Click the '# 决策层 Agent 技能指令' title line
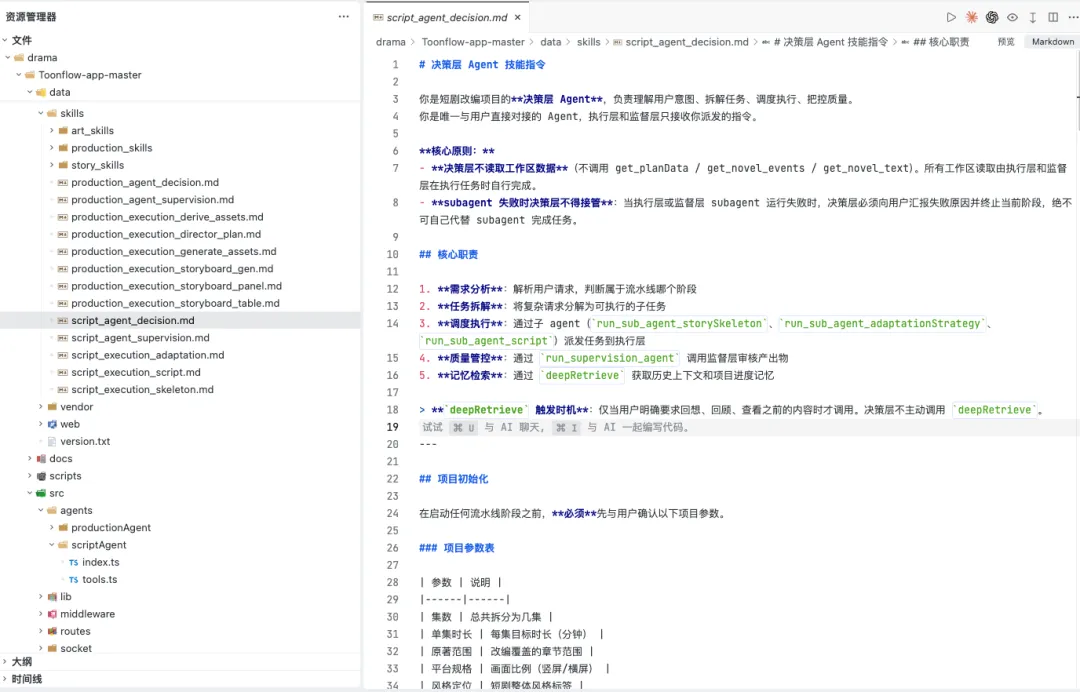 coord(482,65)
